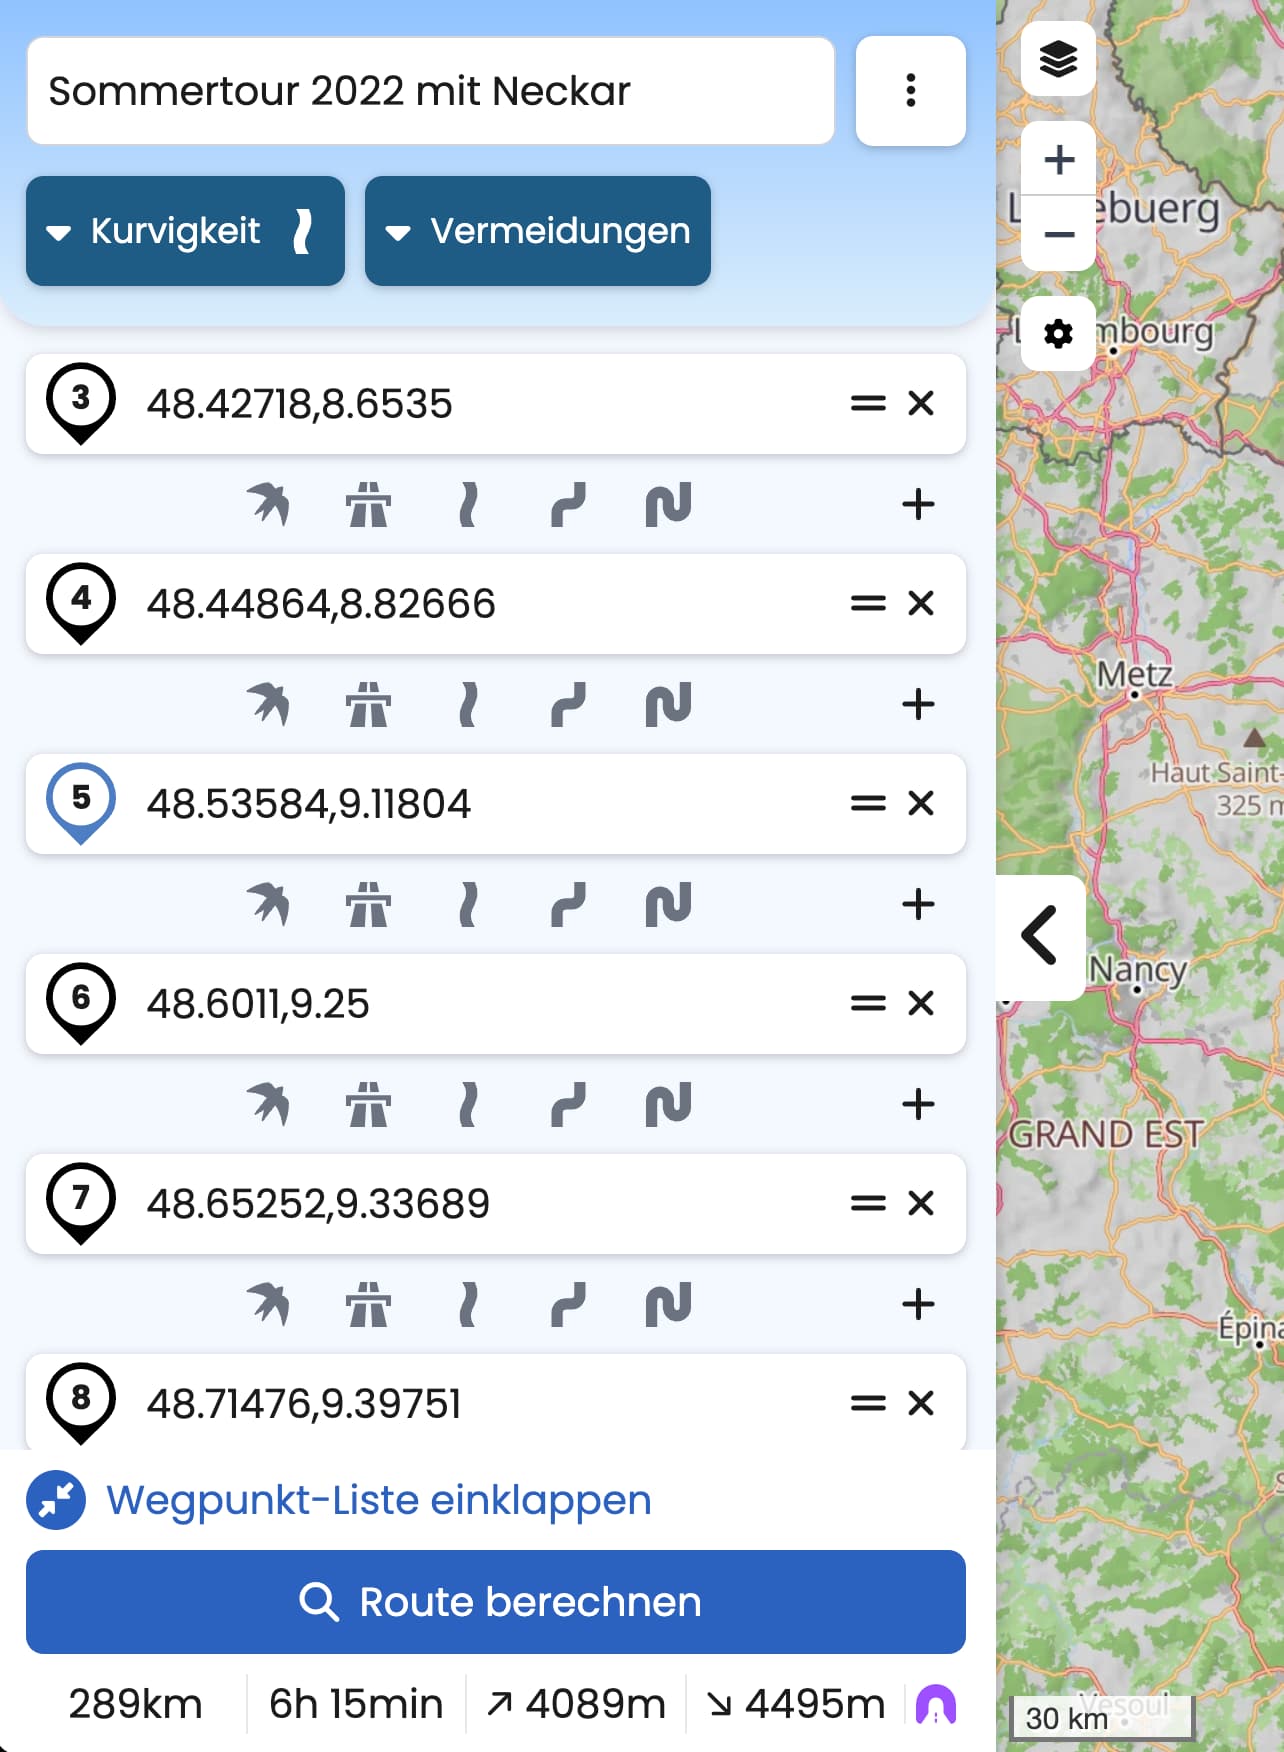Collapse the side panel with the chevron

1040,936
